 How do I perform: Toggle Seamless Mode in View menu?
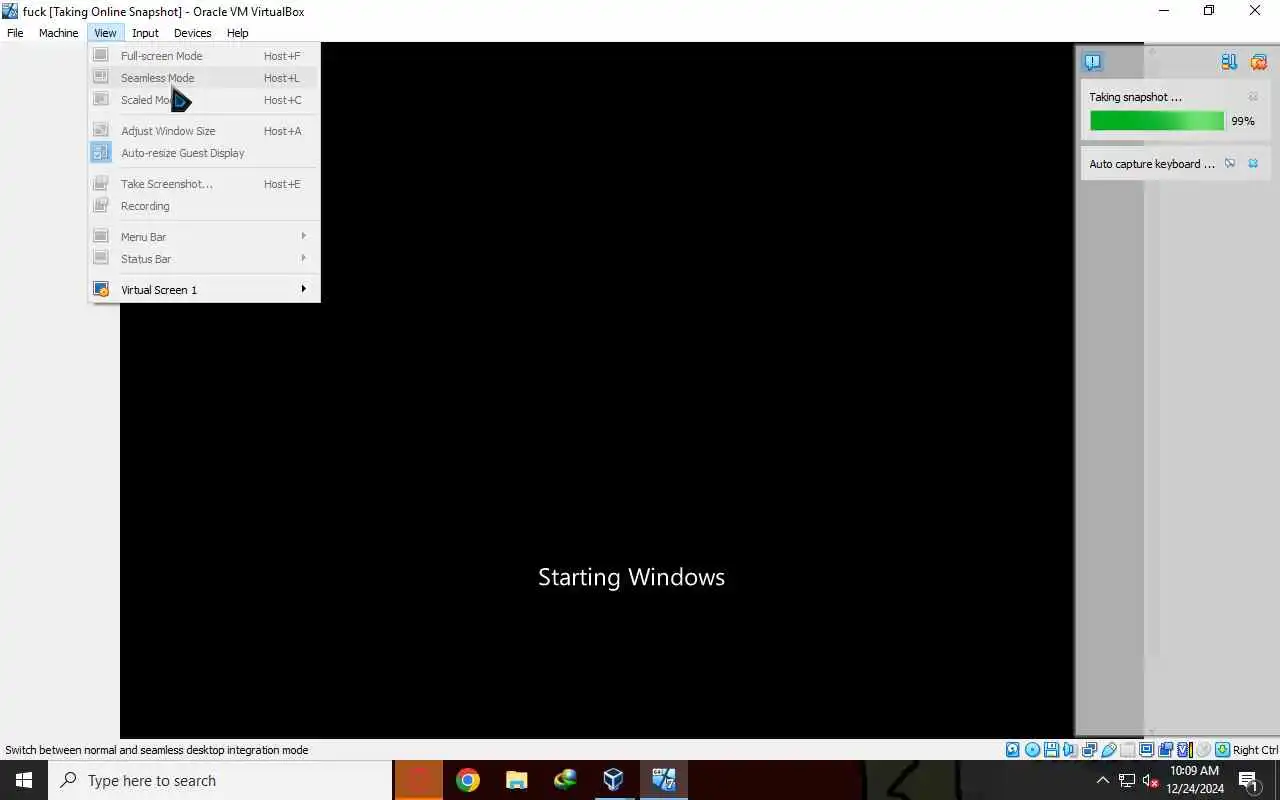coord(204,78)
